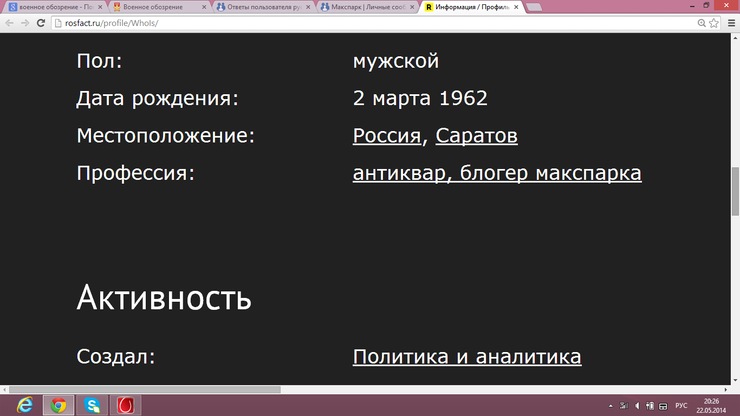Viewport: 740px width, 416px height.
Task: Click the 'Профессия:' label
Action: pos(135,173)
